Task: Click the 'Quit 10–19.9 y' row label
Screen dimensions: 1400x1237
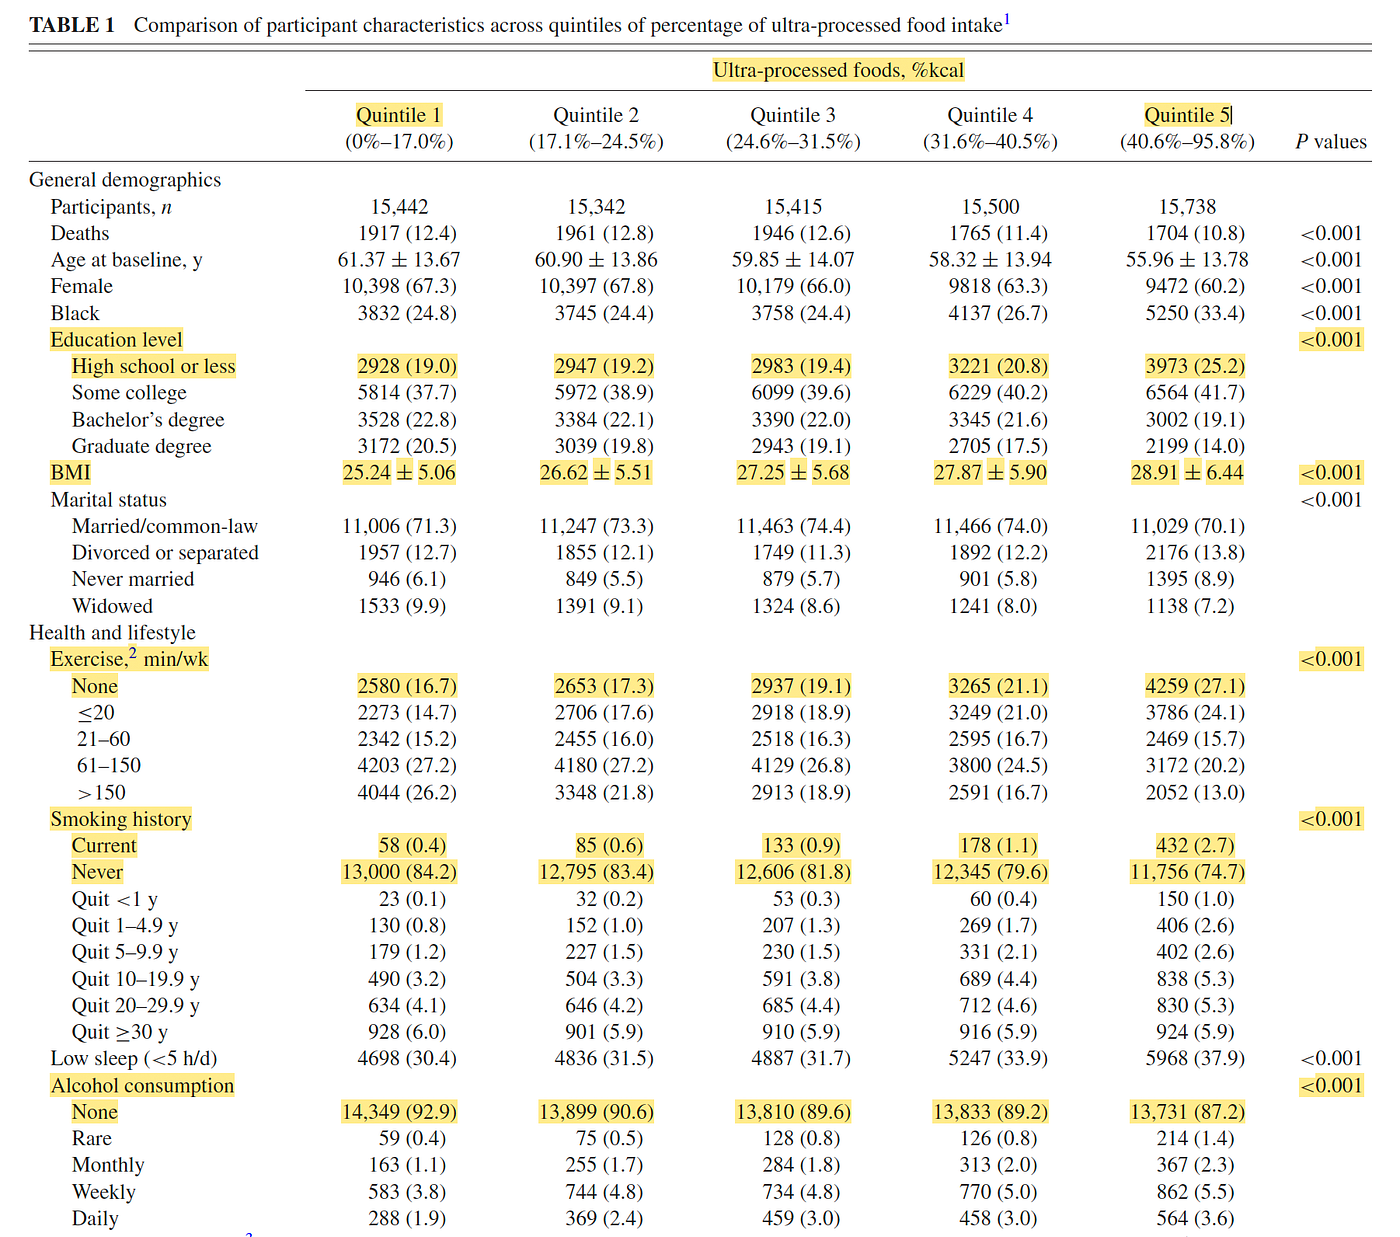Action: pyautogui.click(x=135, y=979)
